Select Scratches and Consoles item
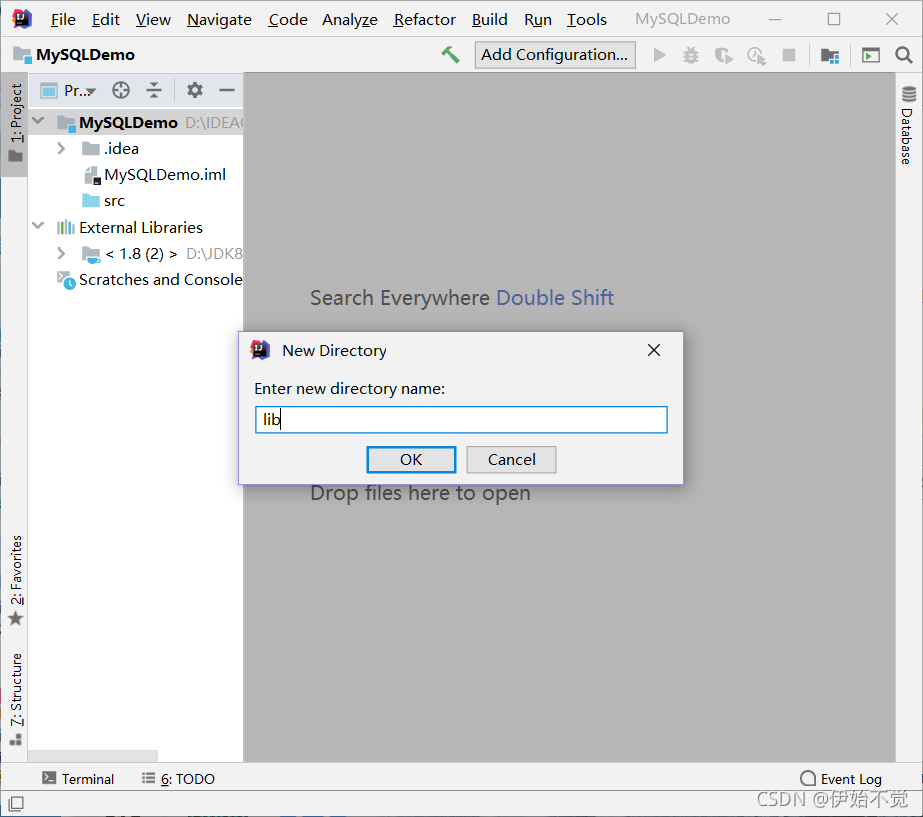 [150, 280]
